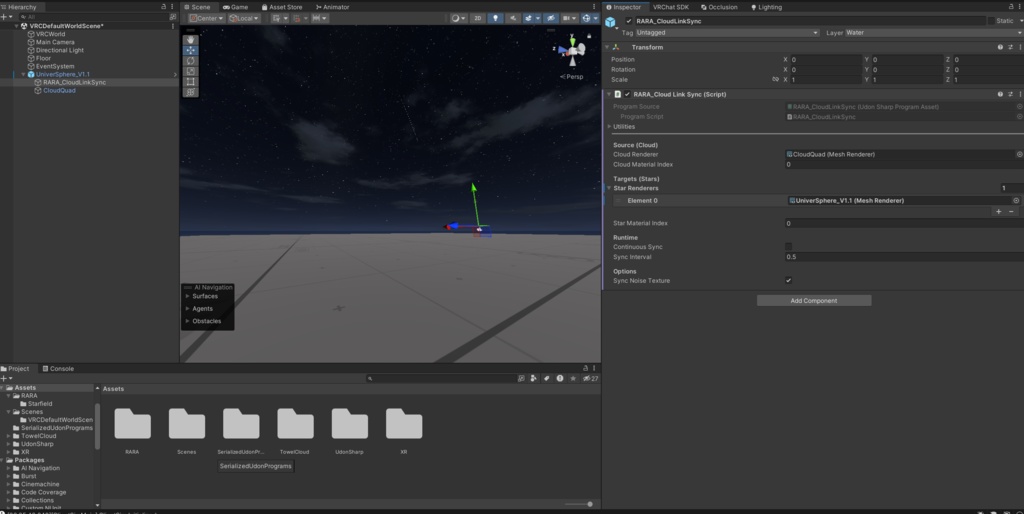The image size is (1024, 514).
Task: Collapse the Transform component
Action: tap(607, 47)
